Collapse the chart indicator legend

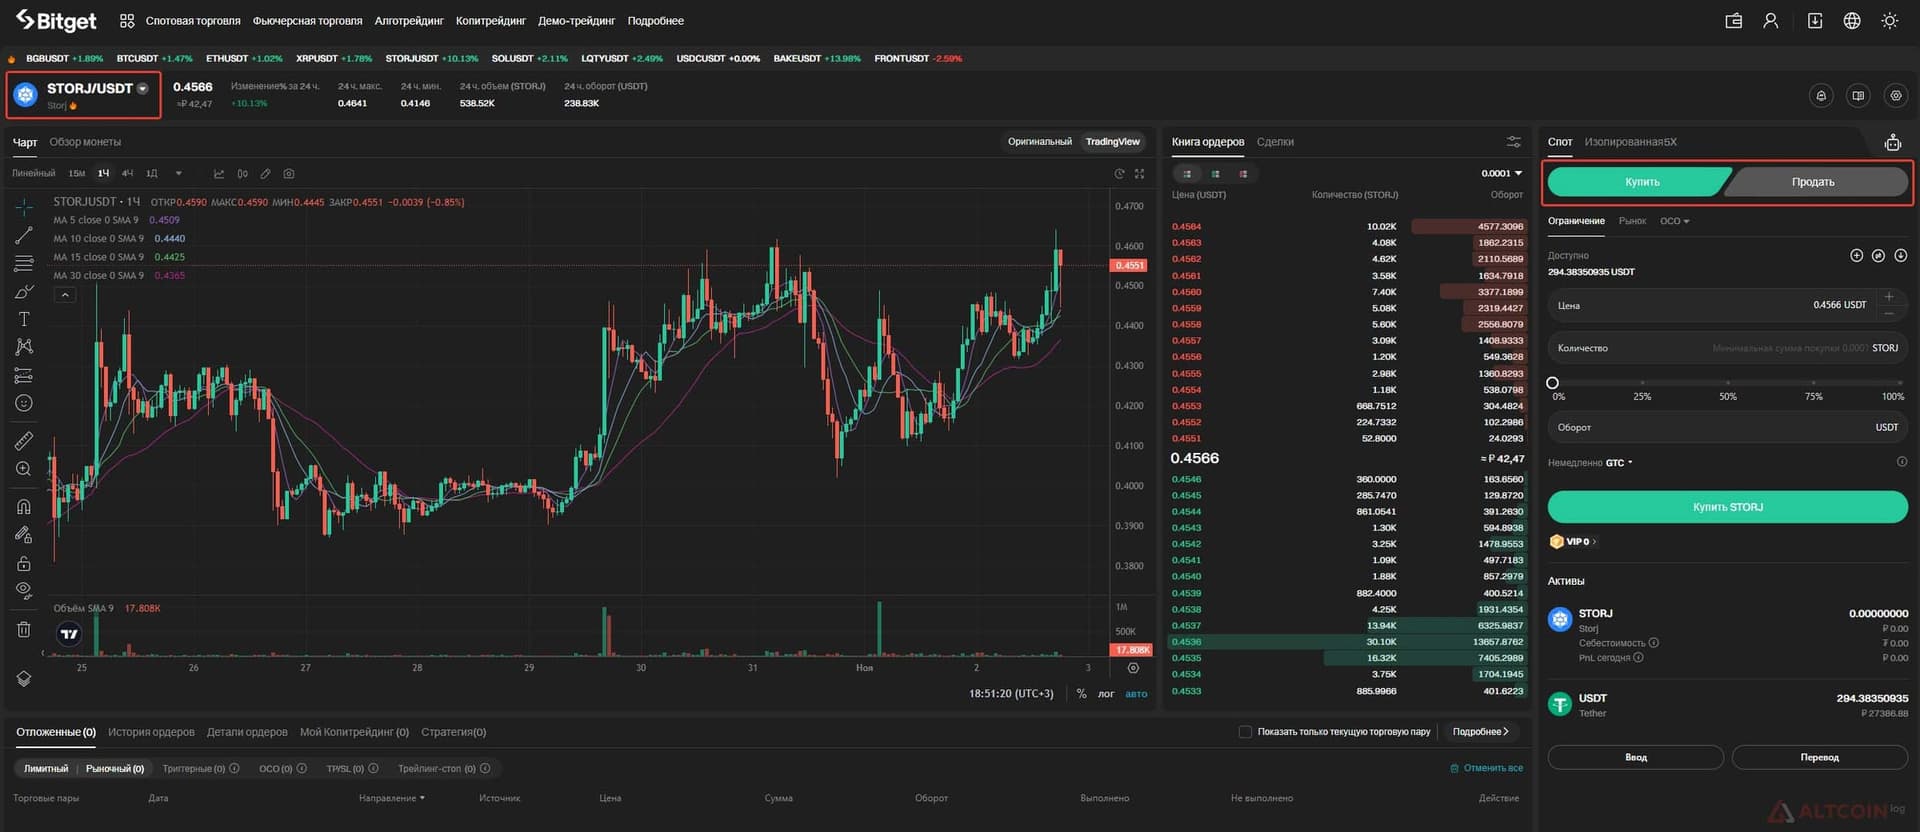[65, 295]
